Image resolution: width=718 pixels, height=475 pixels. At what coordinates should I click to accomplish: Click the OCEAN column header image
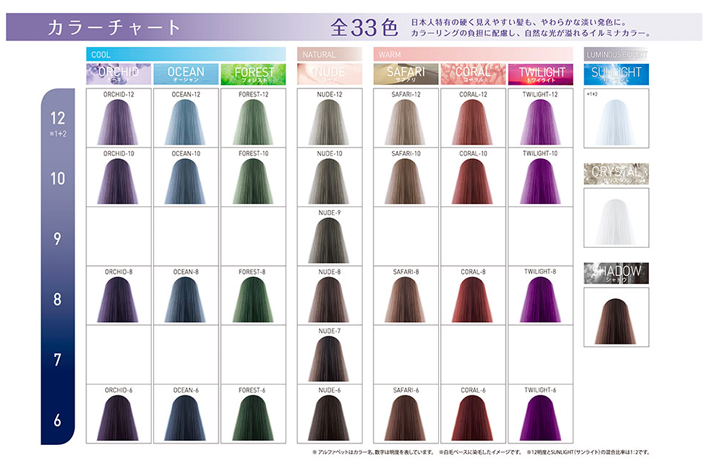[186, 74]
